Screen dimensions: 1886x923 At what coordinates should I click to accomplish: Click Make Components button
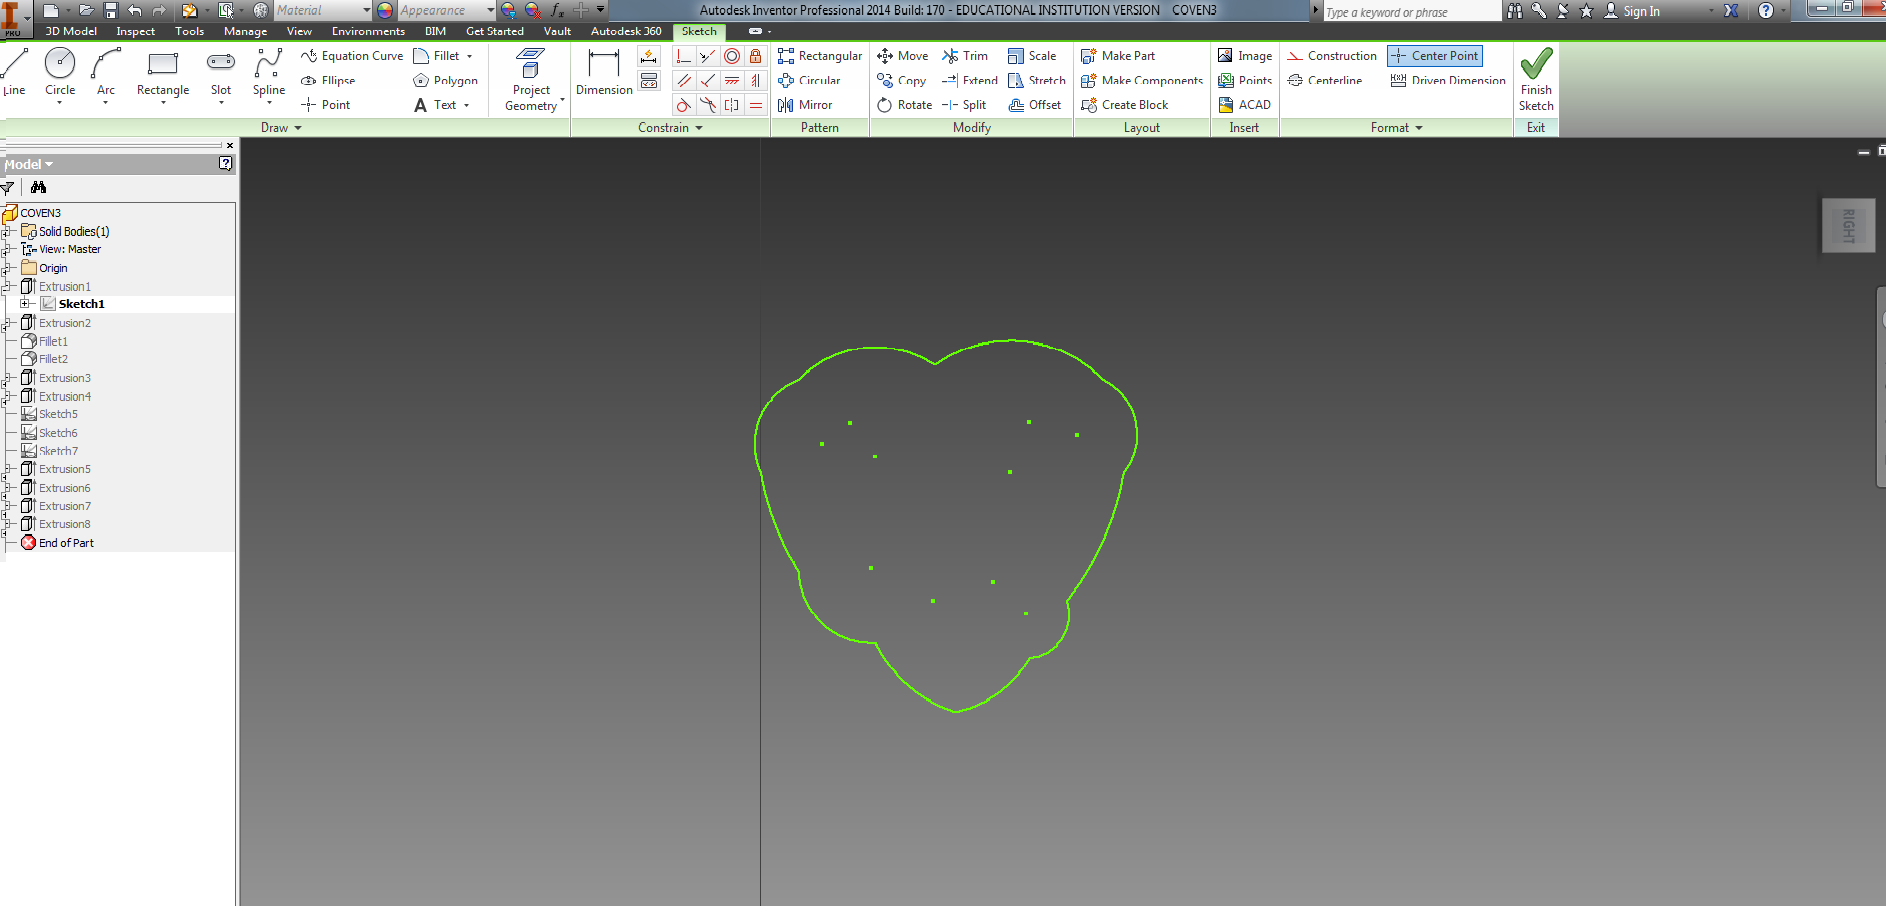tap(1142, 80)
